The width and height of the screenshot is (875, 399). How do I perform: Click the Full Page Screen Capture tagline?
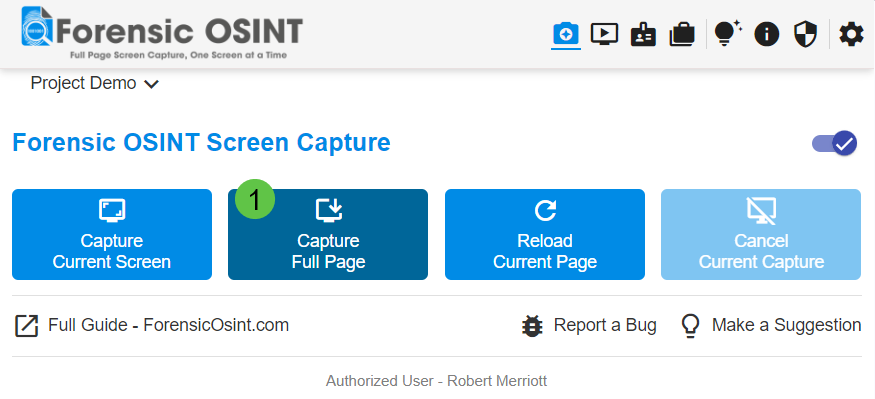pos(179,55)
